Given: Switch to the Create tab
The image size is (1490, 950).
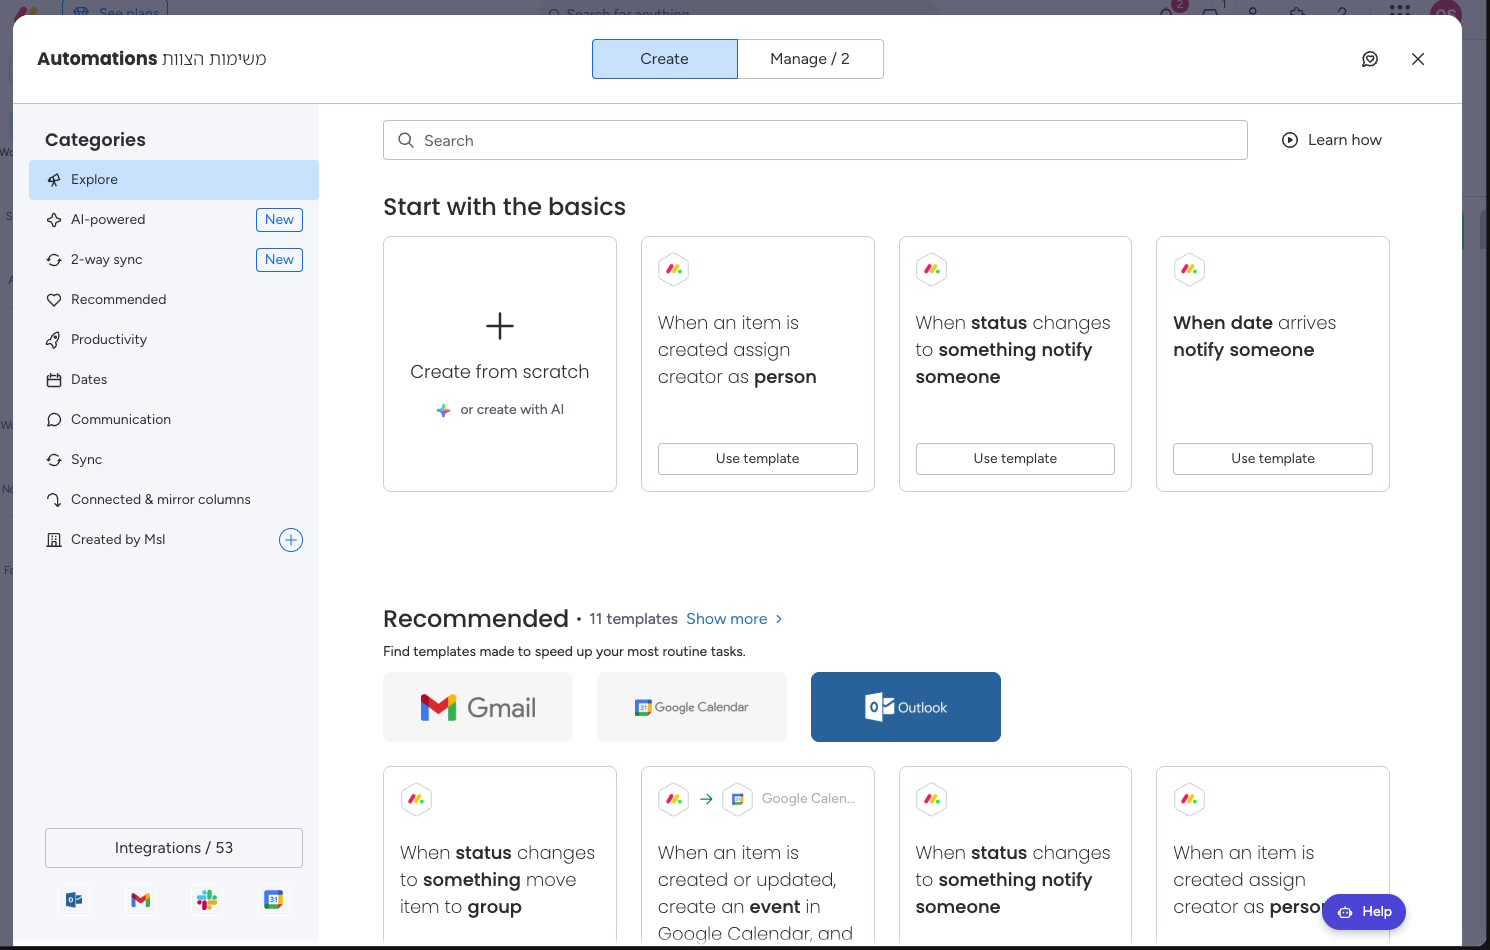Looking at the screenshot, I should pyautogui.click(x=665, y=59).
